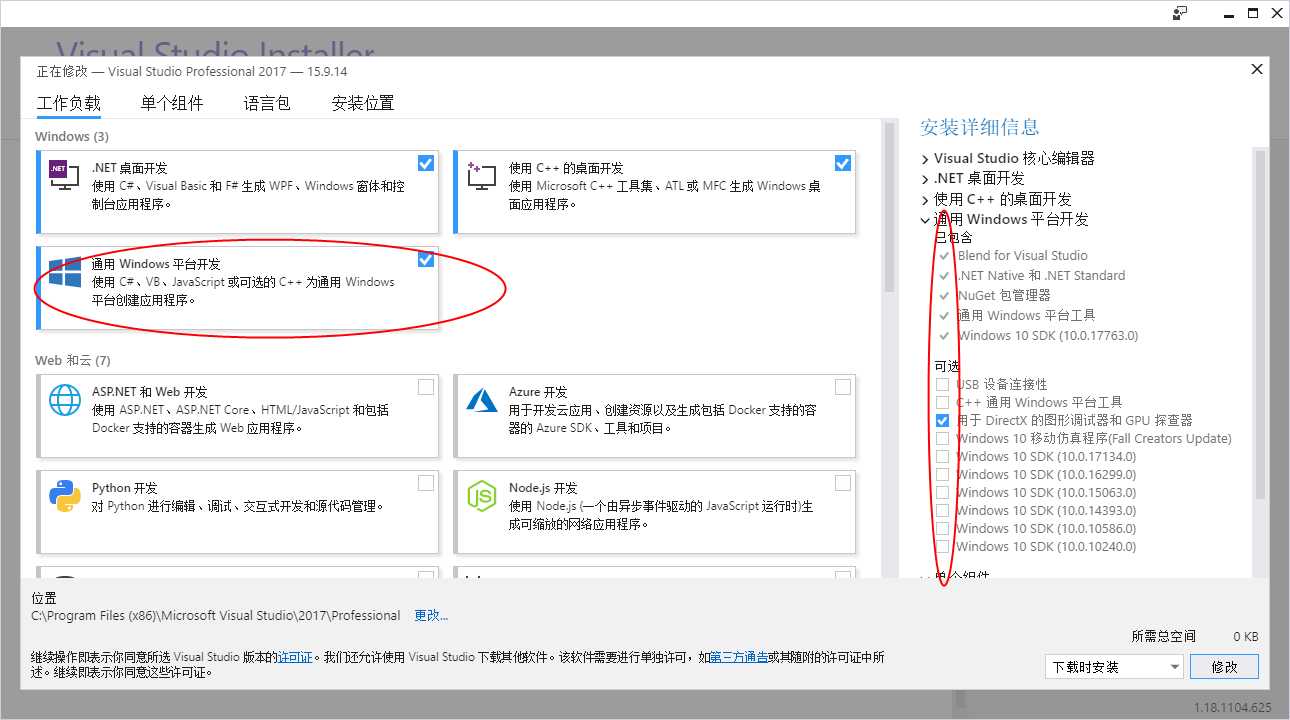Viewport: 1290px width, 720px height.
Task: Check Windows 10 SDK (10.0.14393.0)
Action: (942, 510)
